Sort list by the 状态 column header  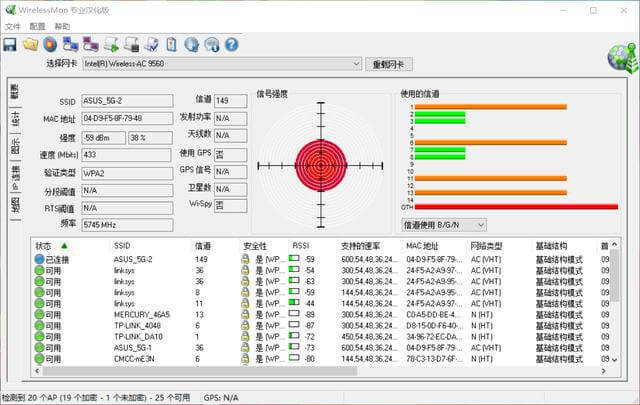tap(45, 245)
